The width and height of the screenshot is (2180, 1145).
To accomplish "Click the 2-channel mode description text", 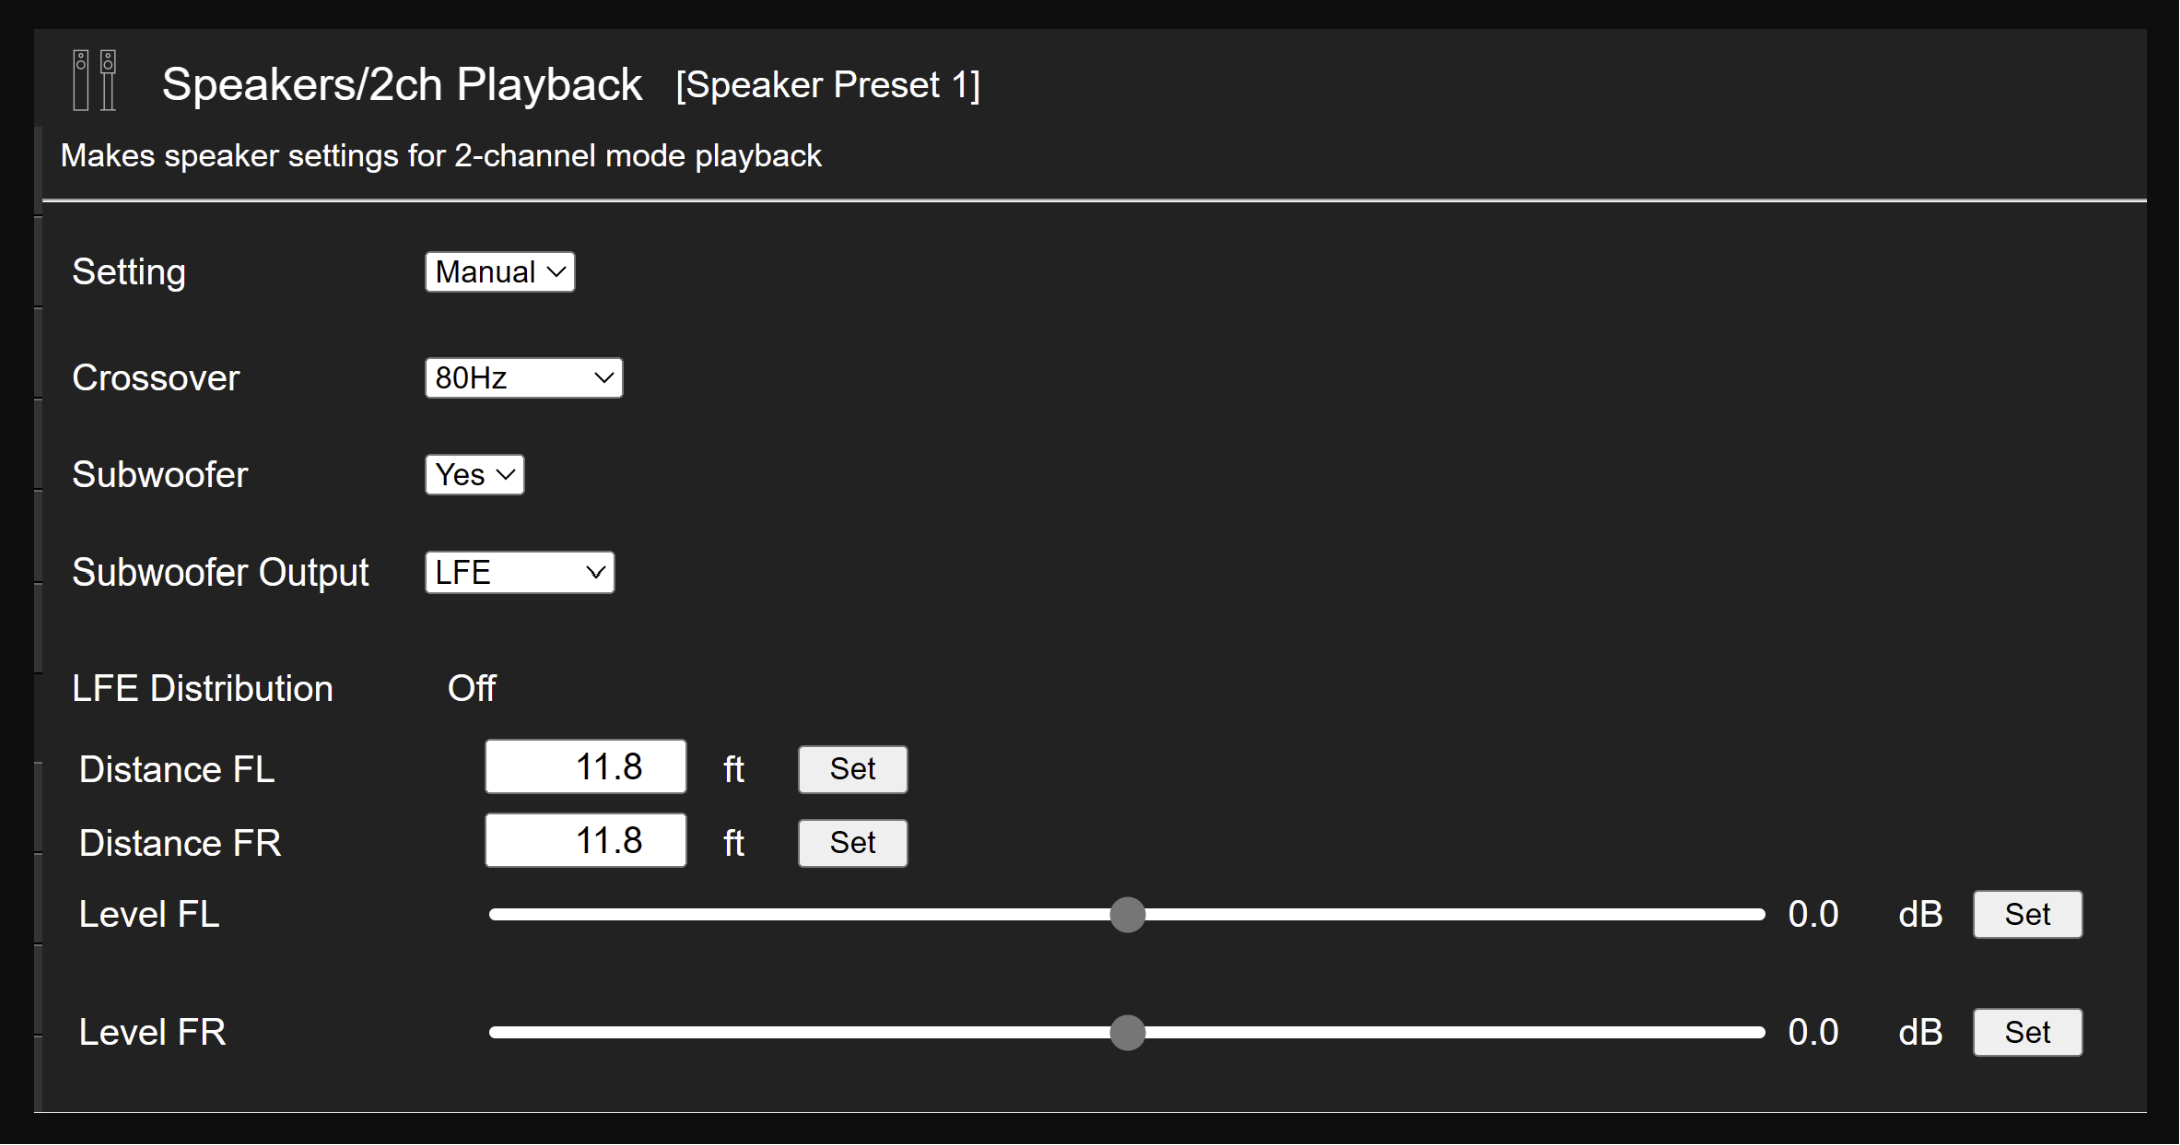I will pyautogui.click(x=441, y=156).
